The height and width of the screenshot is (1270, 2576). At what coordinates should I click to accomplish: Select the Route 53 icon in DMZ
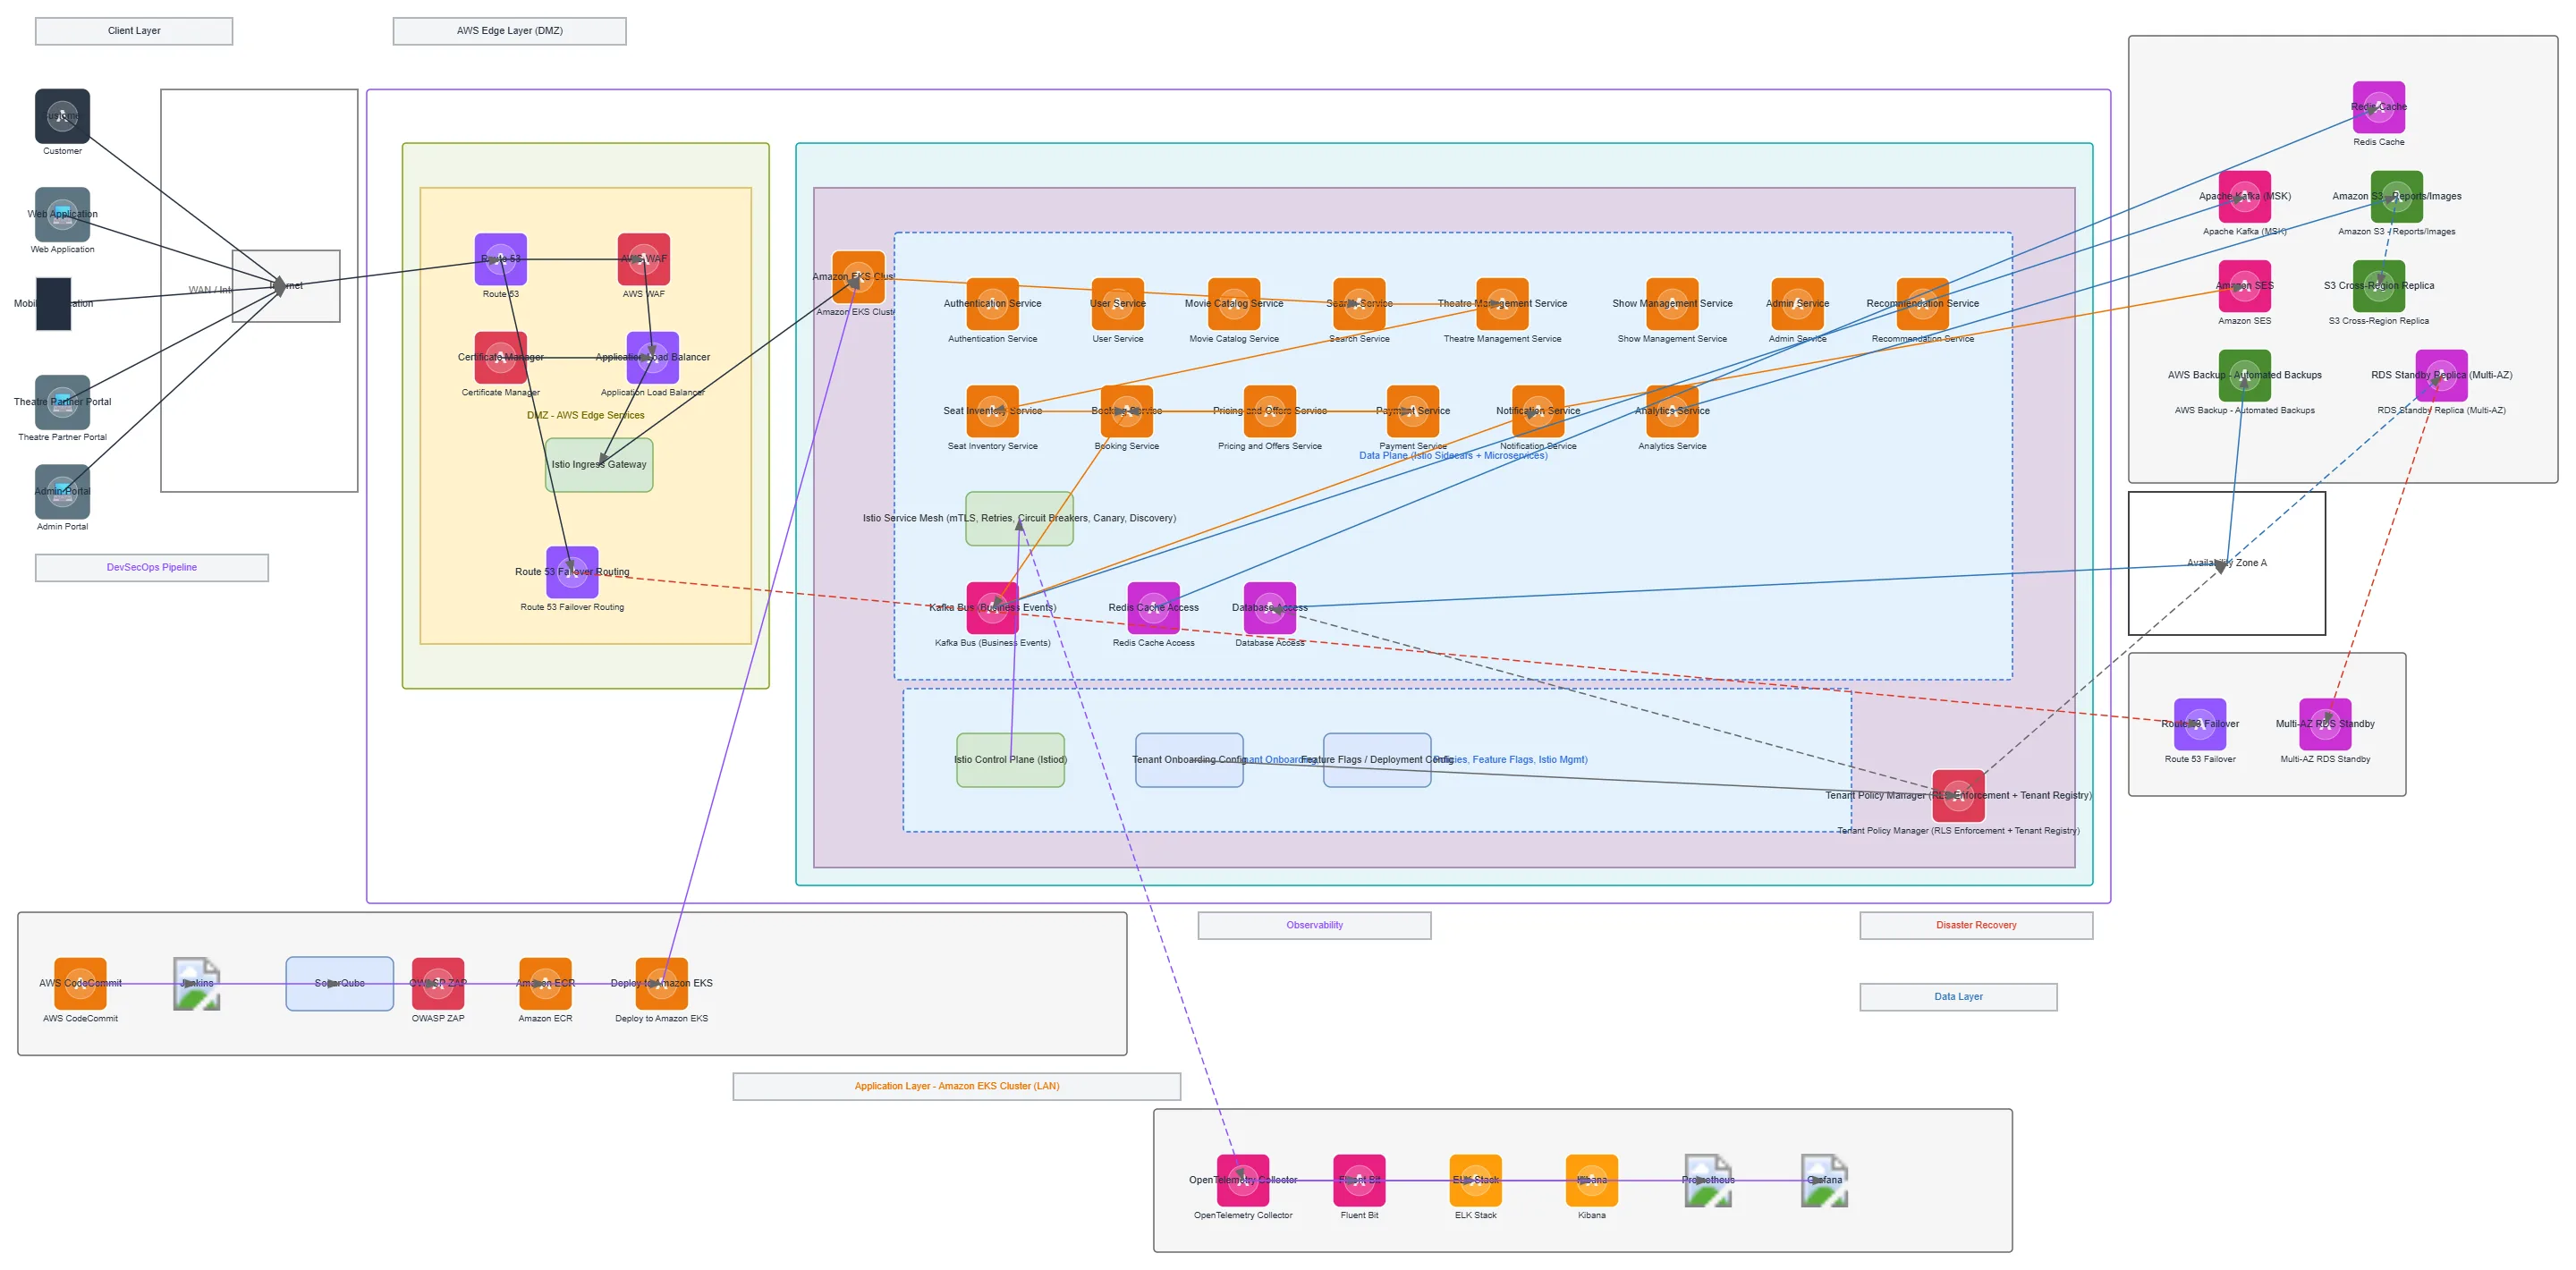pos(500,259)
